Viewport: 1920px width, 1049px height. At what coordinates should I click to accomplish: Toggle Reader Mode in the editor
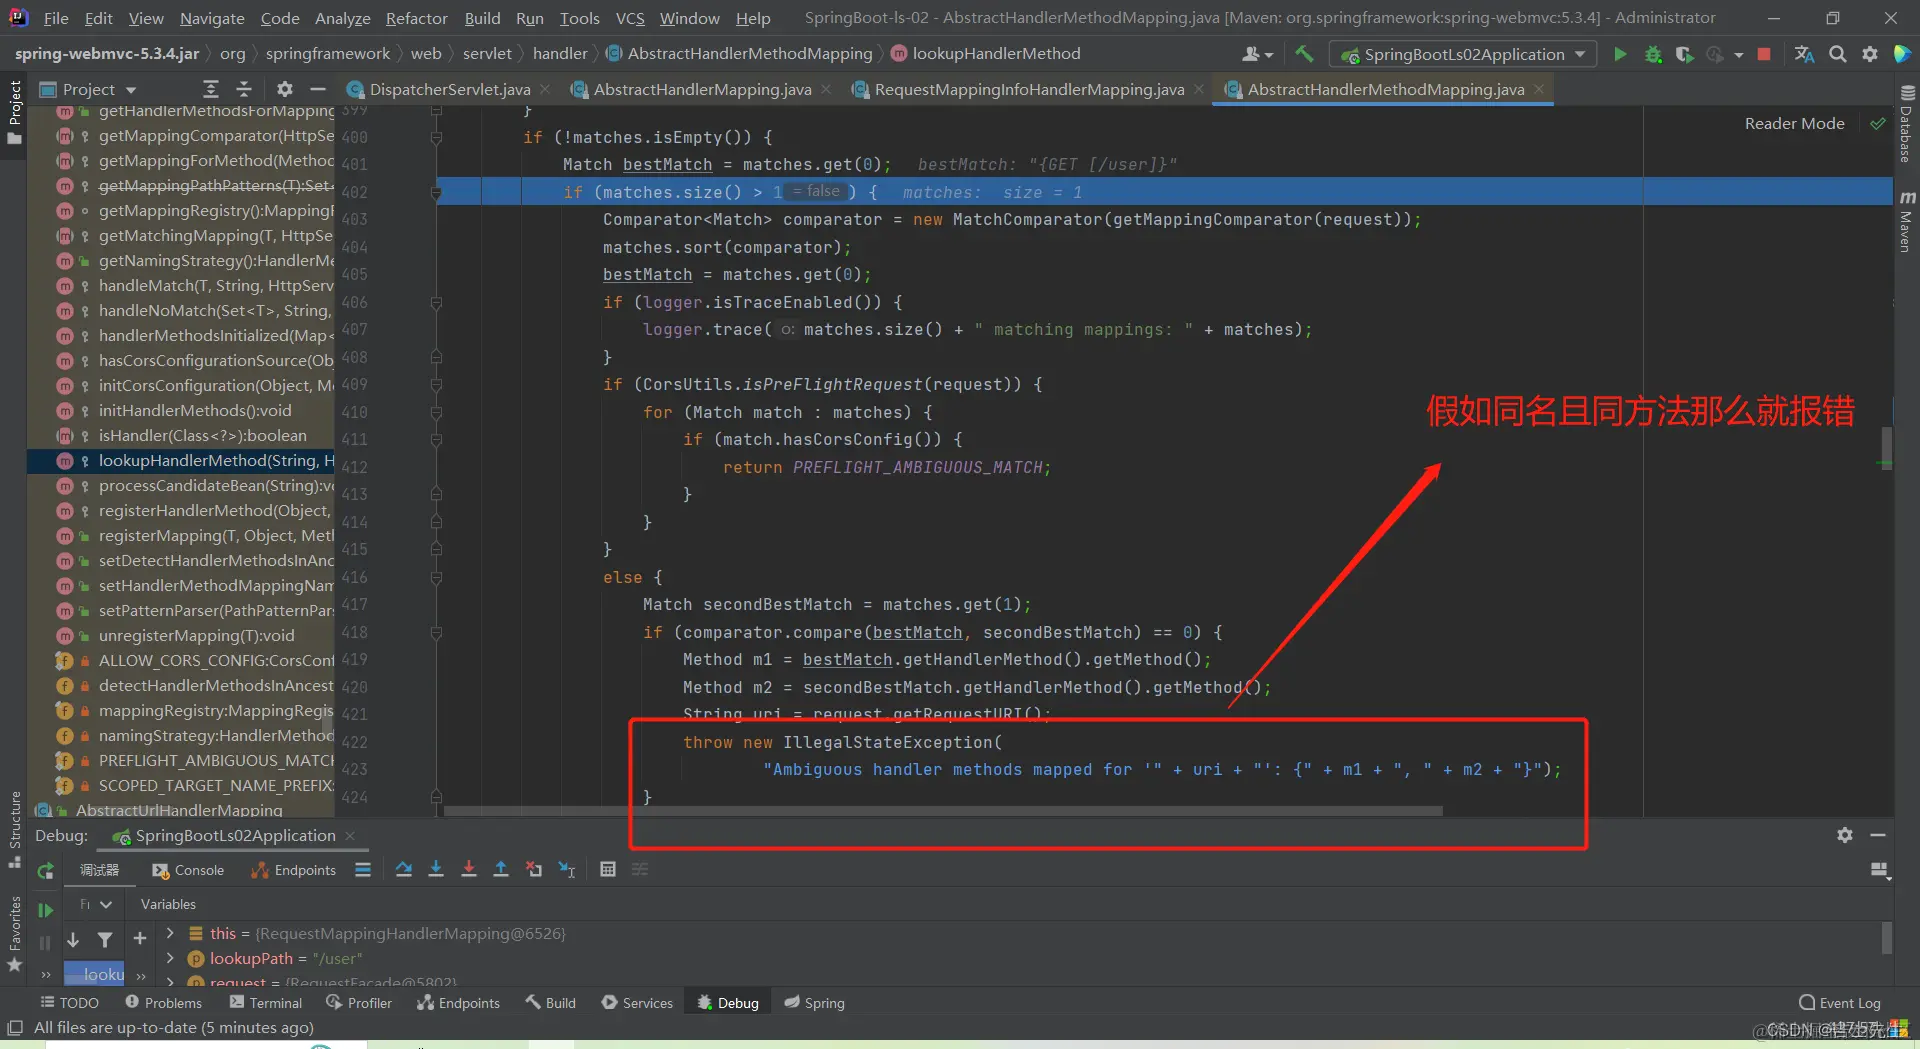(x=1794, y=123)
